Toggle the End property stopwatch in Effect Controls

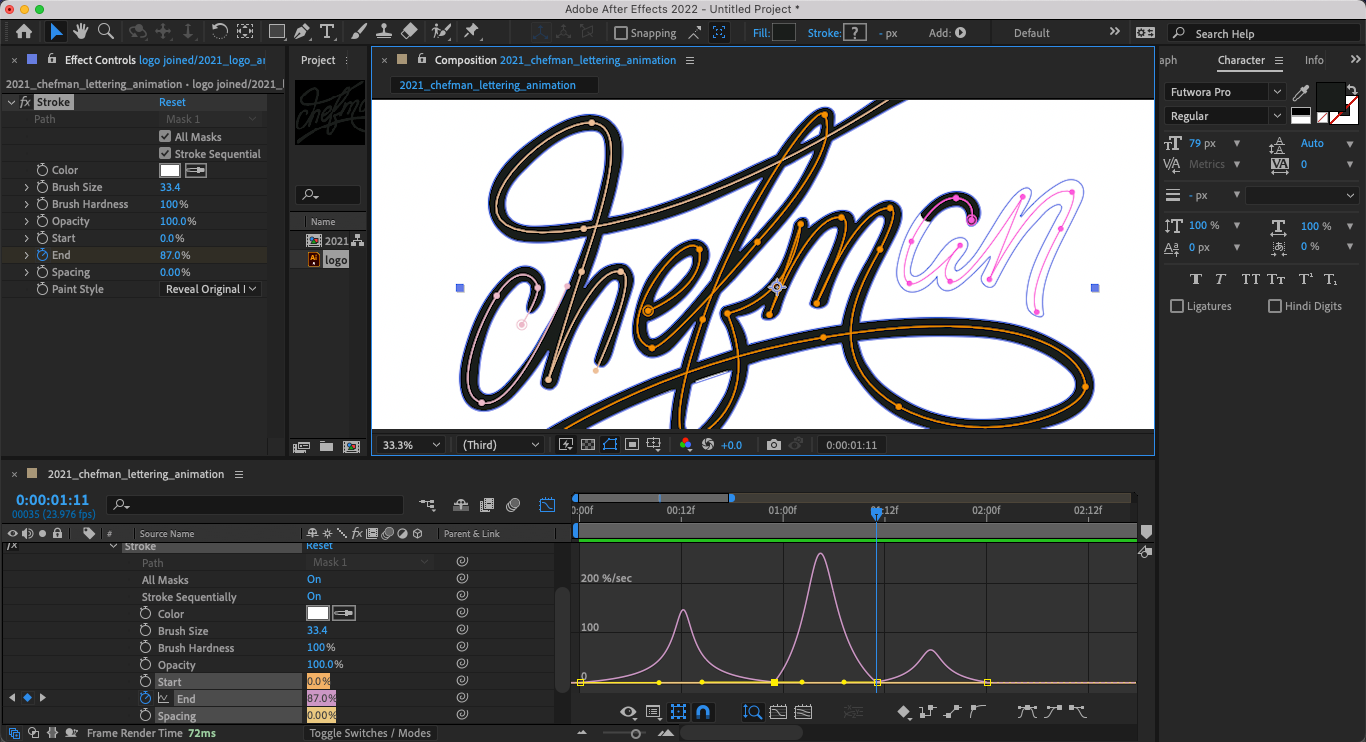coord(42,255)
